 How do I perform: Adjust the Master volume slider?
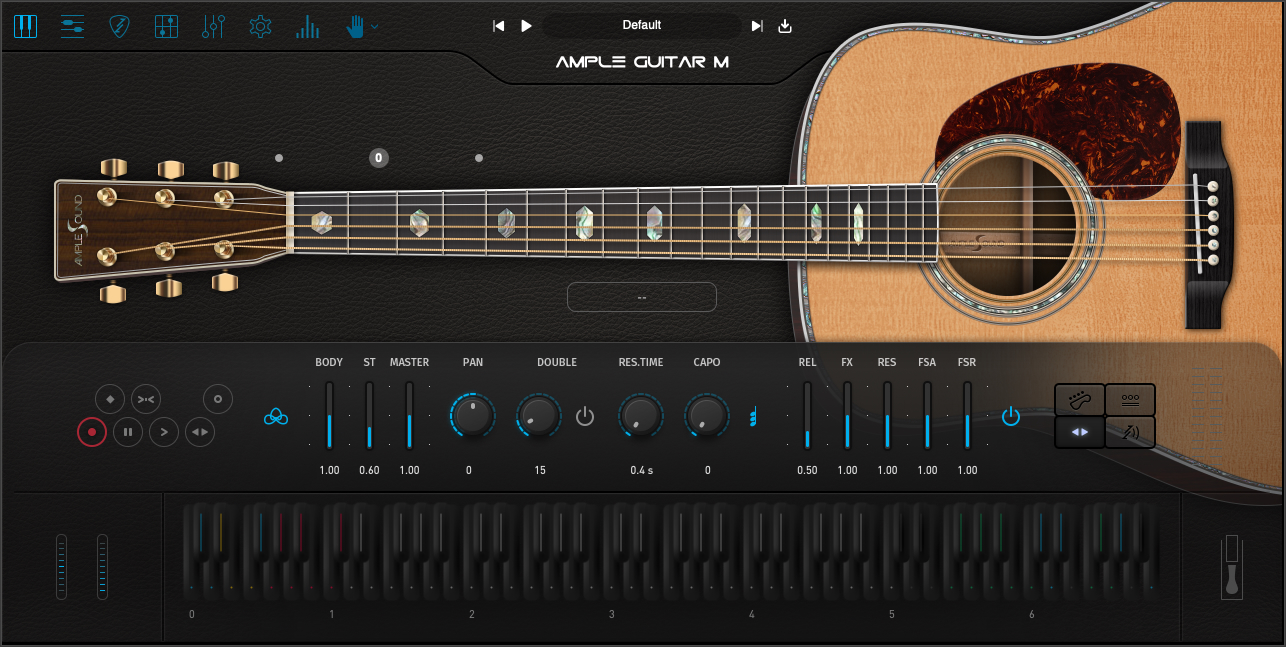point(409,416)
